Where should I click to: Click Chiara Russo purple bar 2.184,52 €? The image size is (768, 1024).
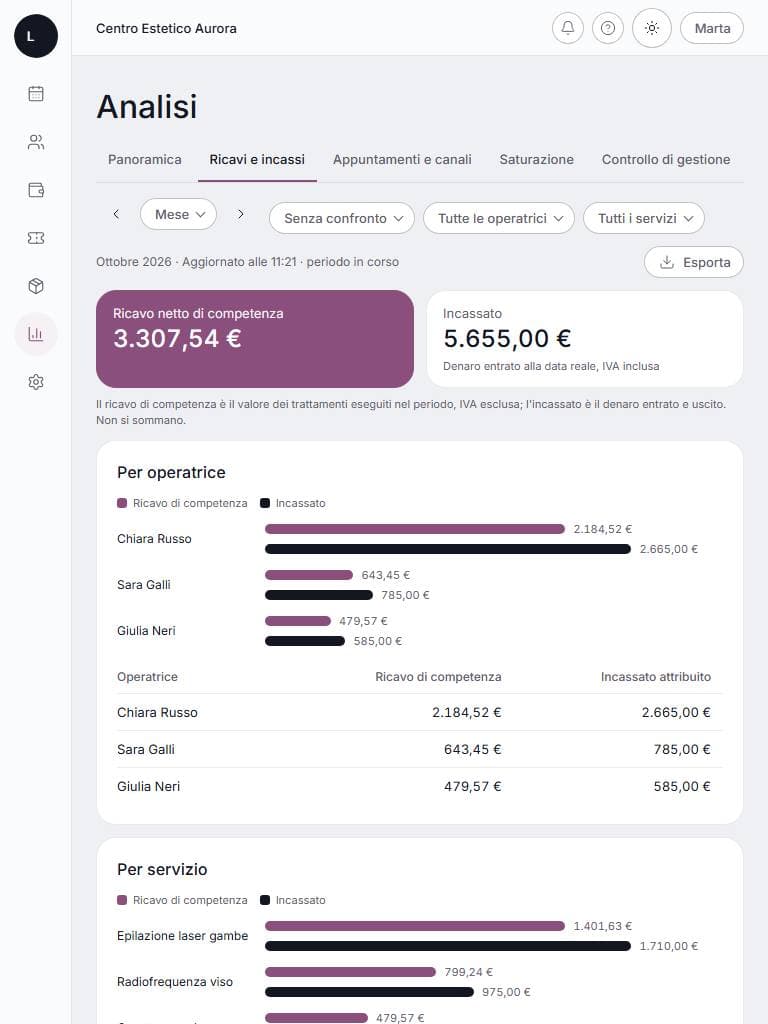[x=415, y=529]
